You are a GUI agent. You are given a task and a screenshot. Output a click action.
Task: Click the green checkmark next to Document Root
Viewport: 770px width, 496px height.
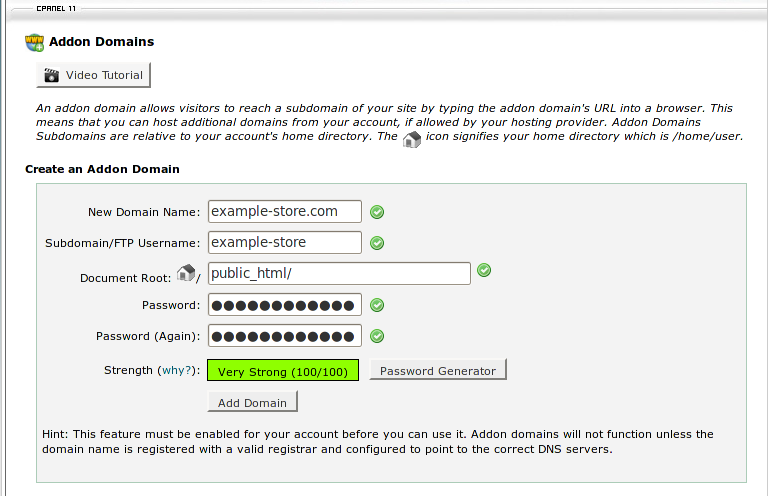[484, 270]
